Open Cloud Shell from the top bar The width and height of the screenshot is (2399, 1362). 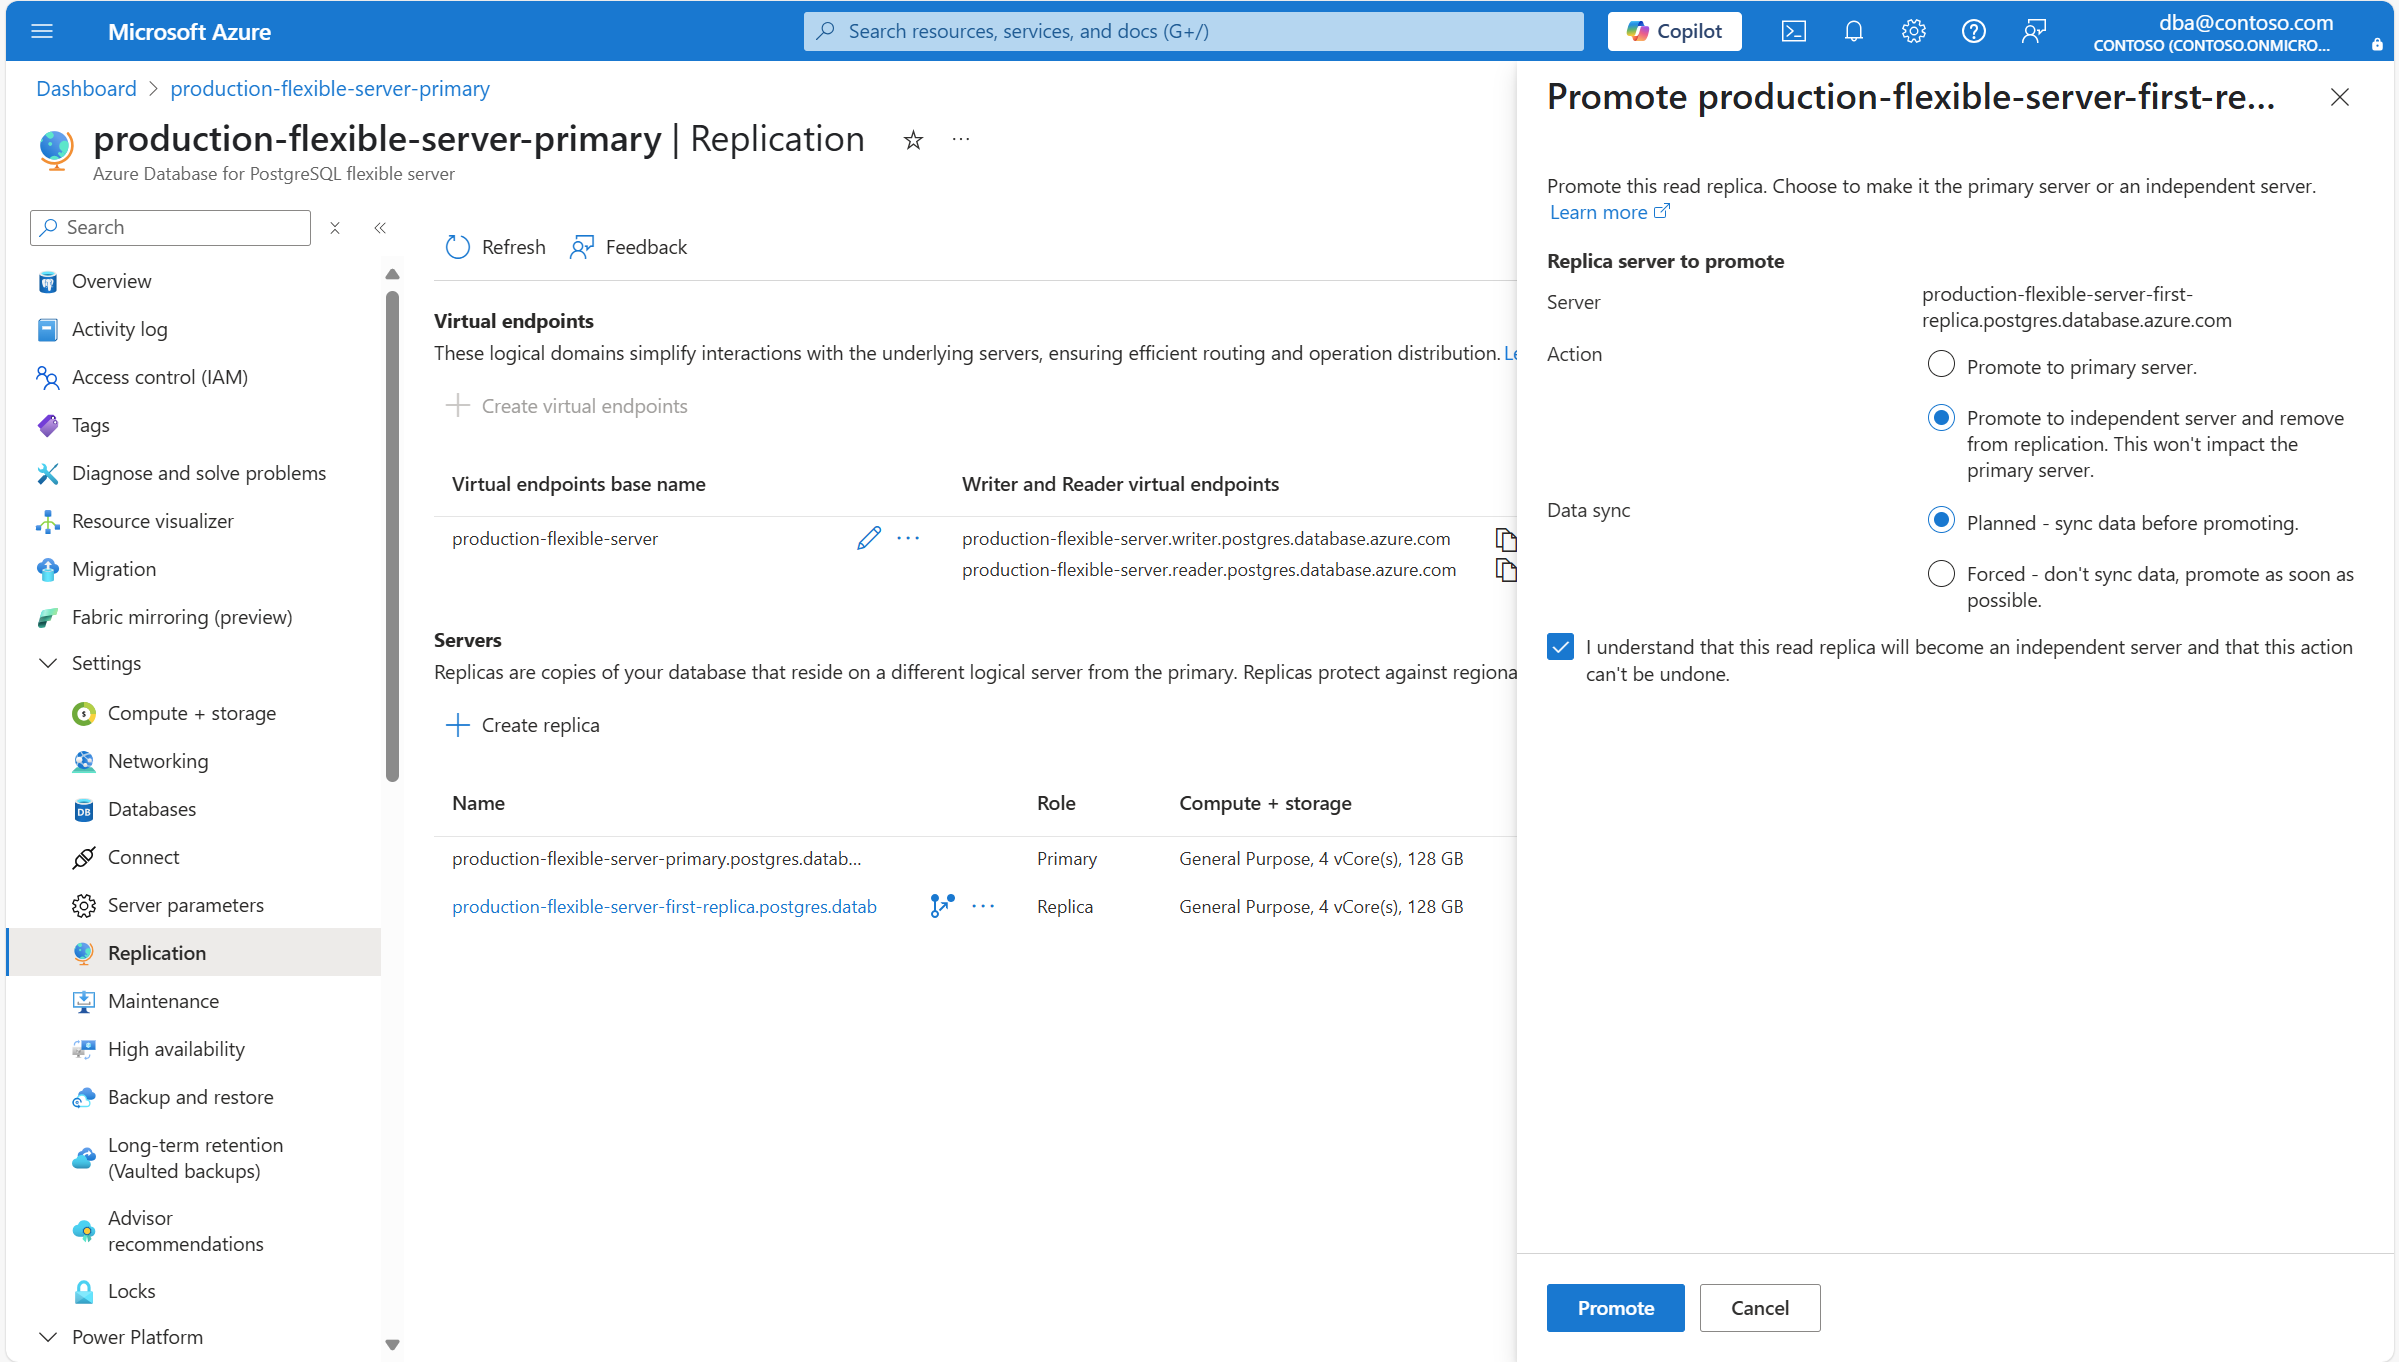click(x=1793, y=31)
